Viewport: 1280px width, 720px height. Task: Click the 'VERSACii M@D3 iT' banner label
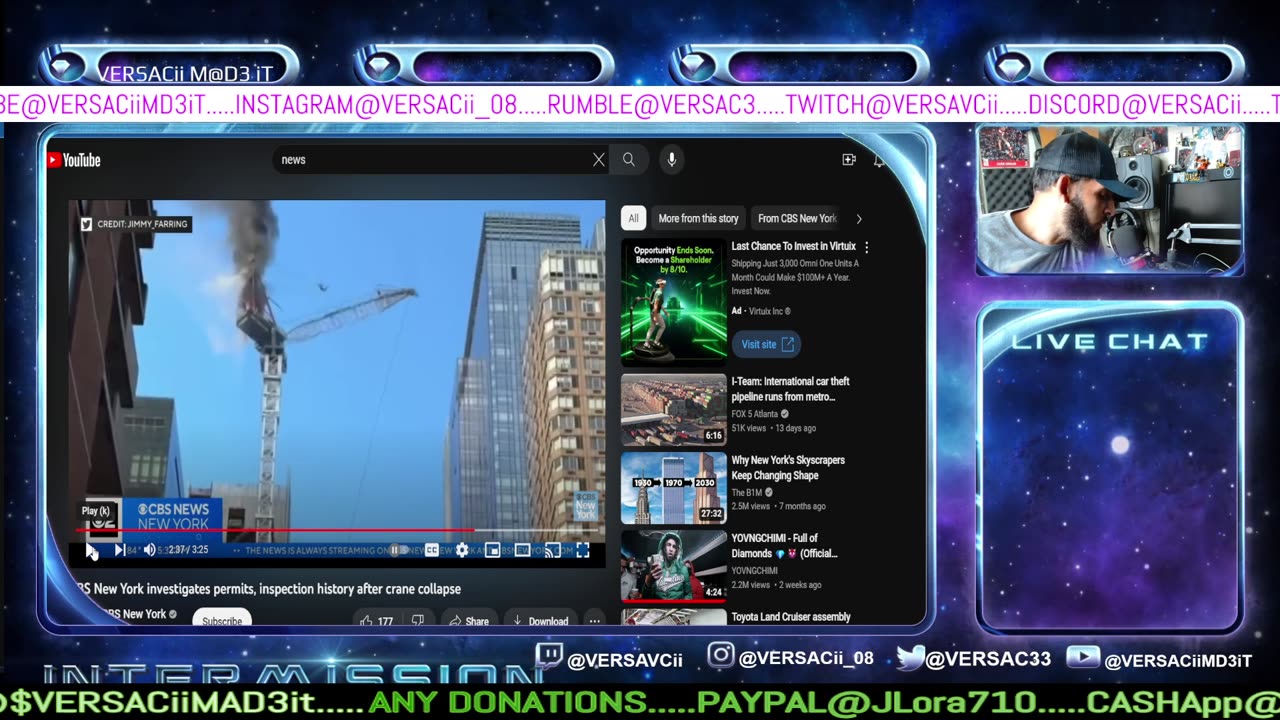(184, 72)
